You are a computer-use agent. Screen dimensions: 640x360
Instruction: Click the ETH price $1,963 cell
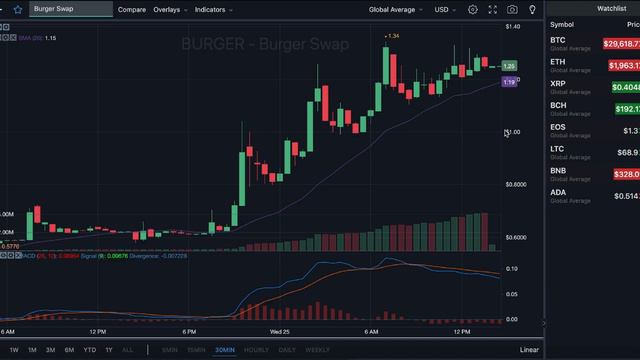(x=624, y=65)
